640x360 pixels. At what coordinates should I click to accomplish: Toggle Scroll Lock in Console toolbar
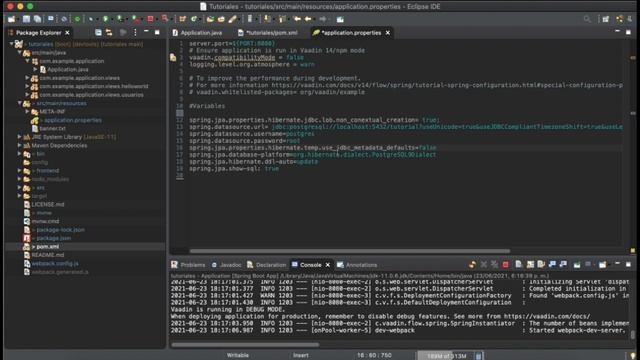[530, 264]
